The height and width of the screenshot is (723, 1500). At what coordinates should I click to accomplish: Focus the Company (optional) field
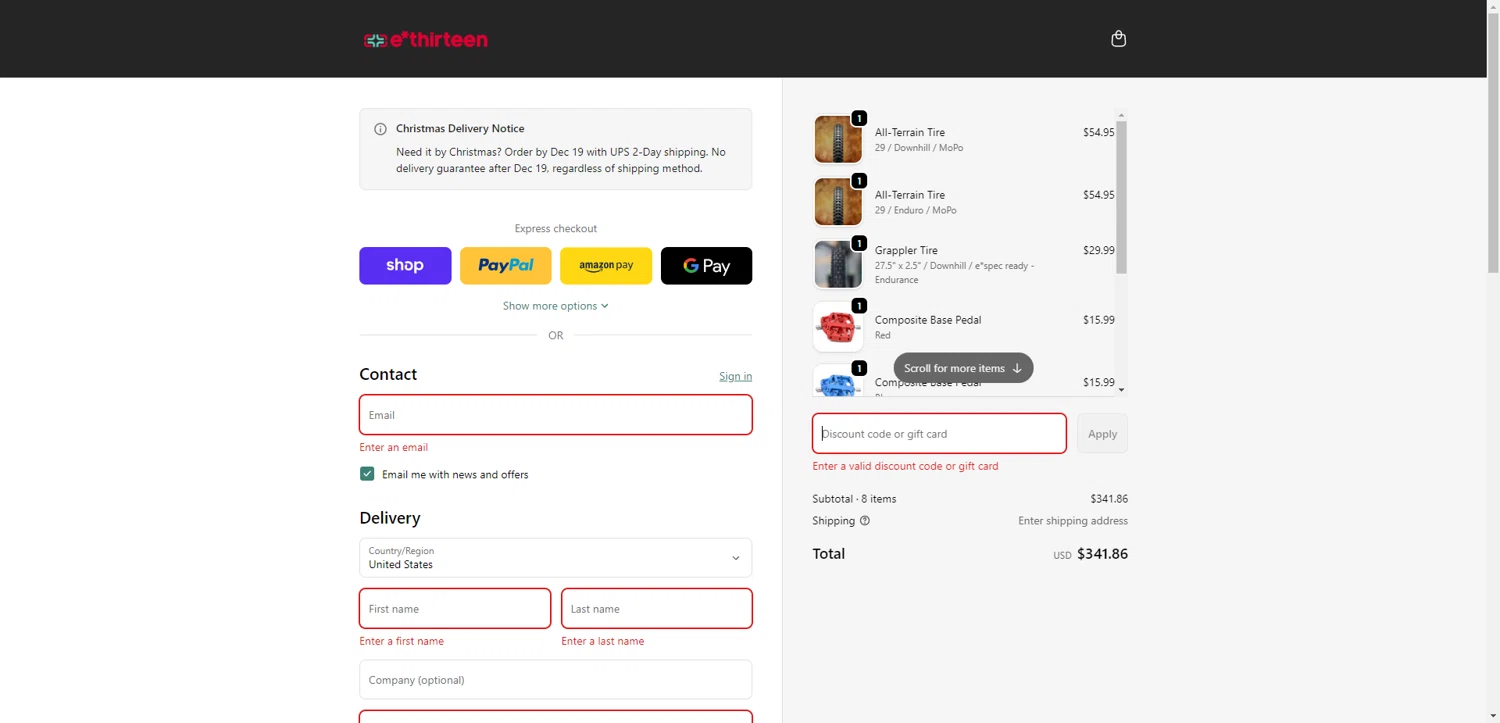coord(555,680)
